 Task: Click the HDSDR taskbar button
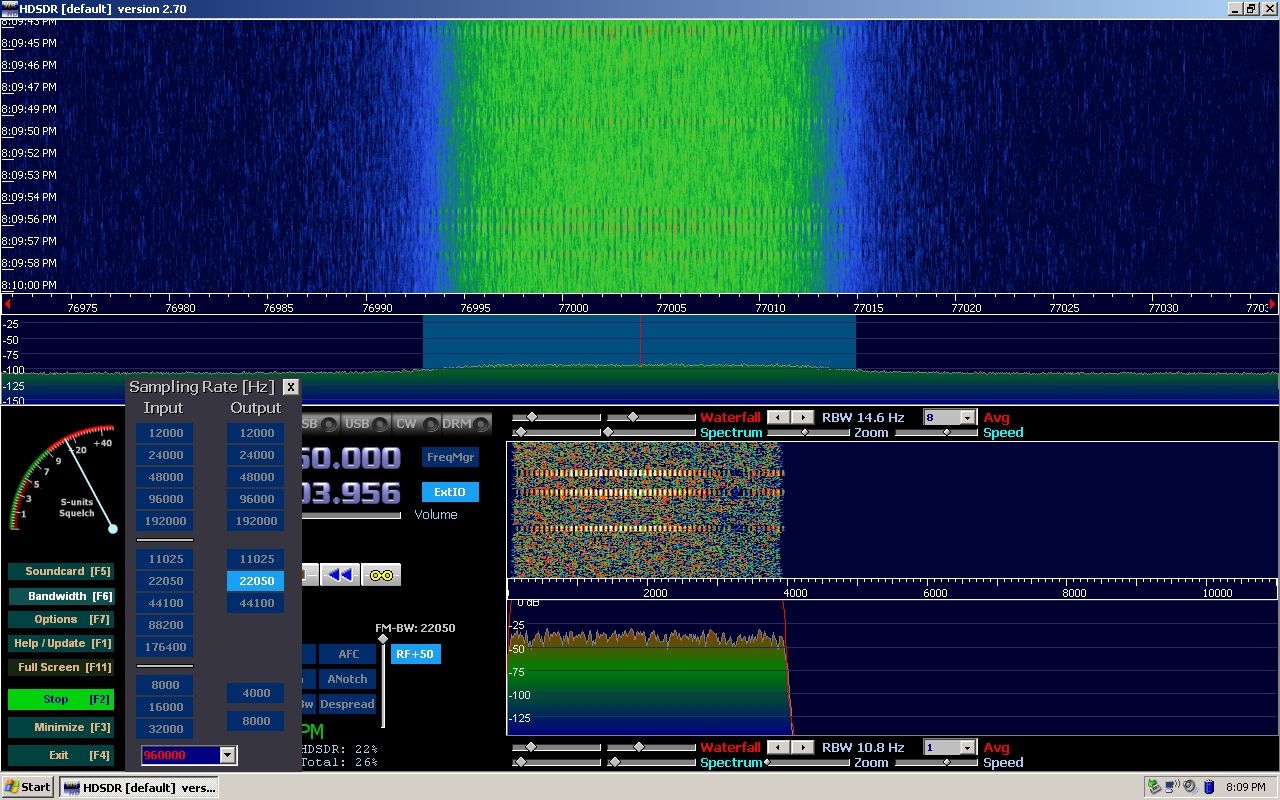(x=138, y=787)
